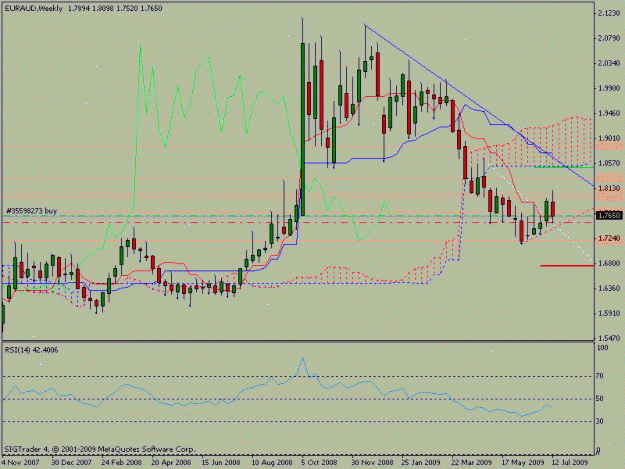Click the 17 May 2009 date label
Image resolution: width=625 pixels, height=469 pixels.
tap(523, 462)
